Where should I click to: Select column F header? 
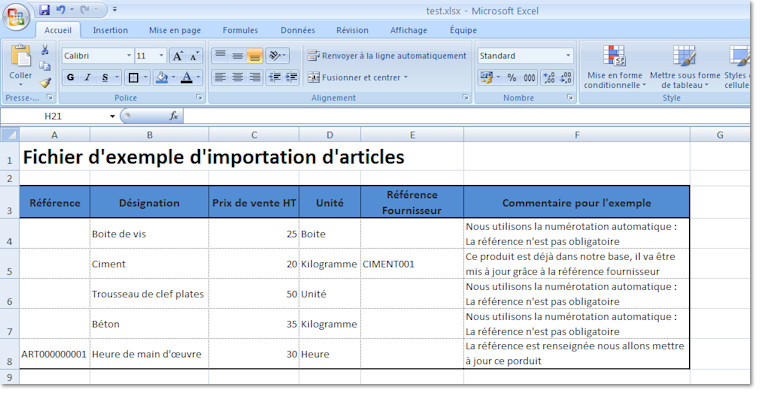click(577, 135)
